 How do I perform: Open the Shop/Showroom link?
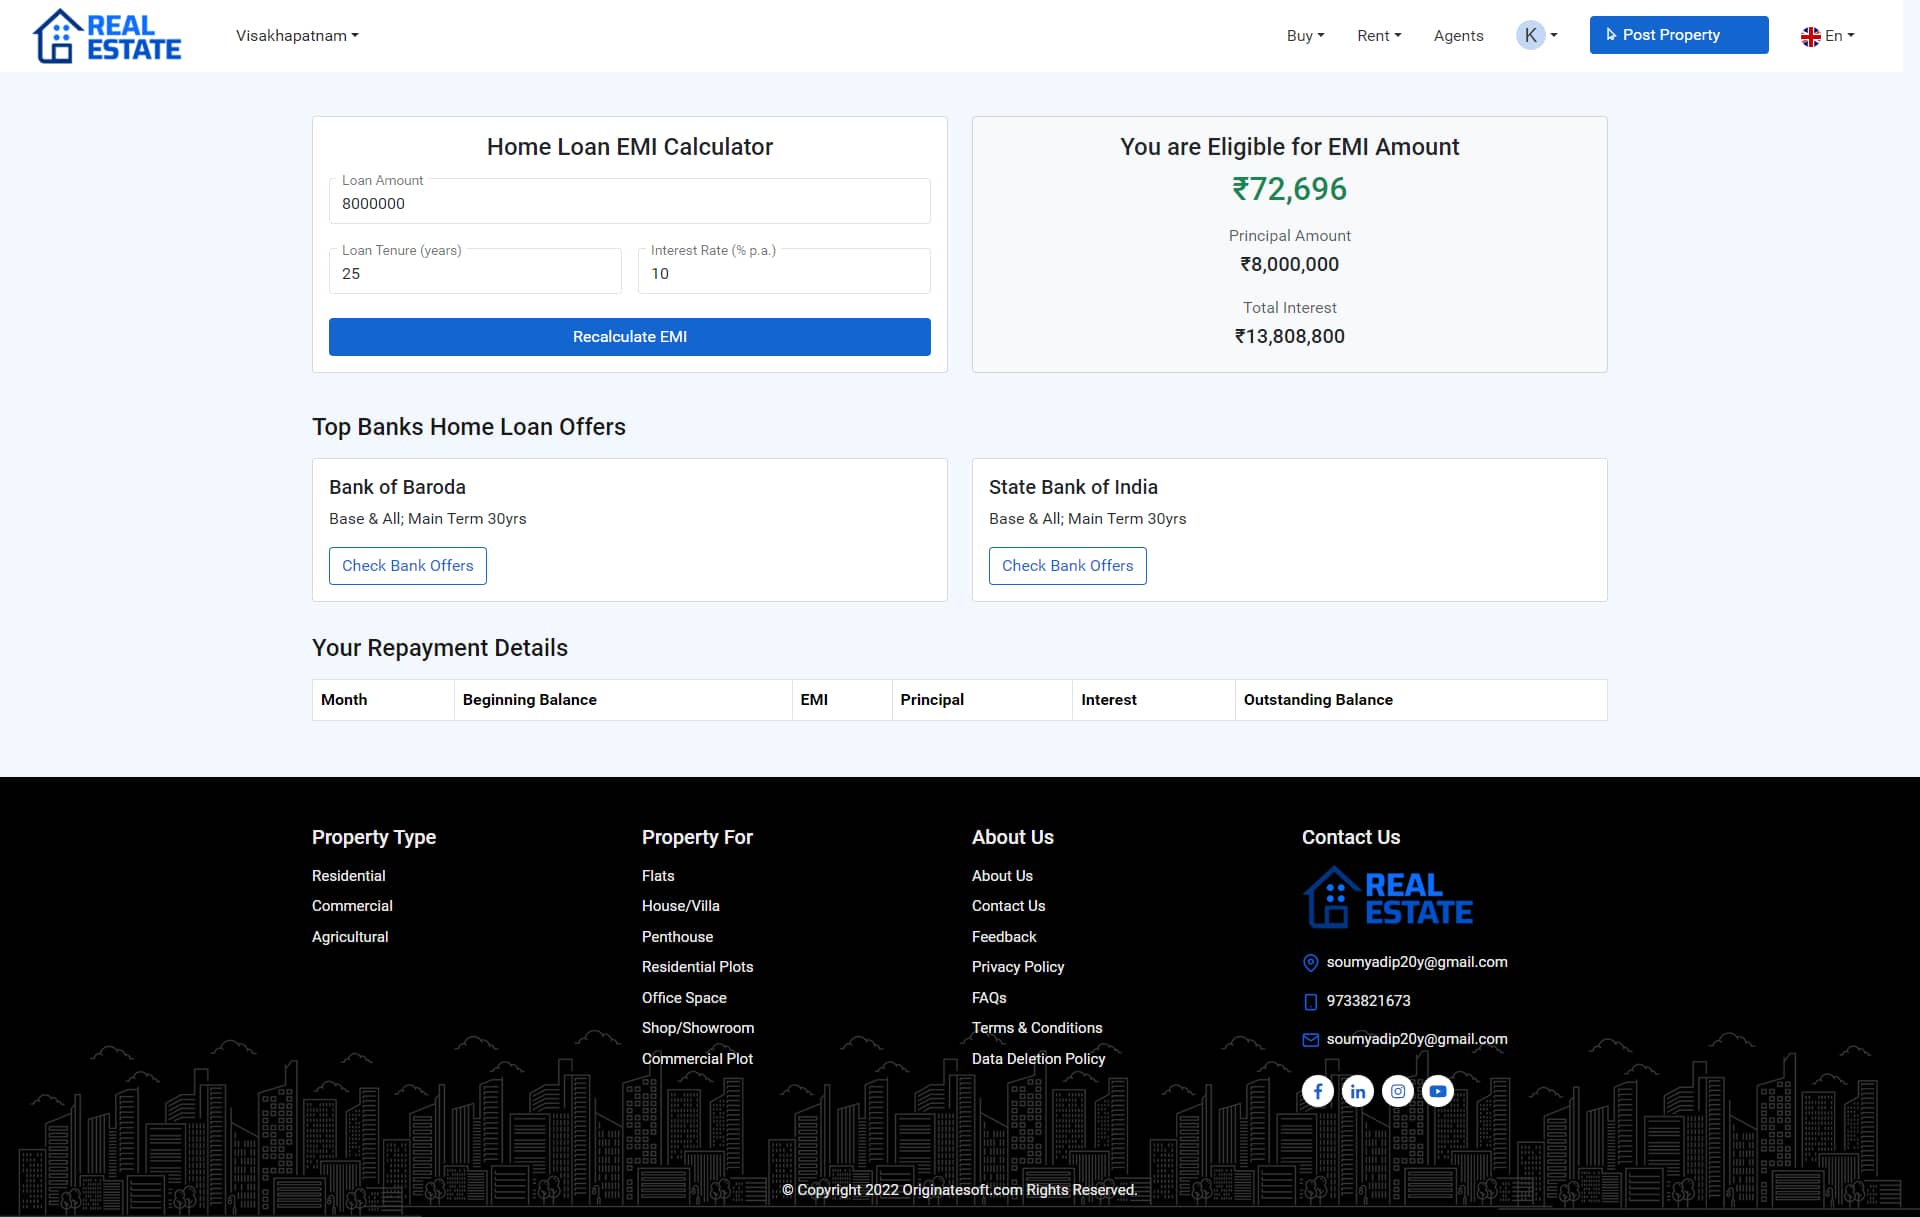click(698, 1028)
